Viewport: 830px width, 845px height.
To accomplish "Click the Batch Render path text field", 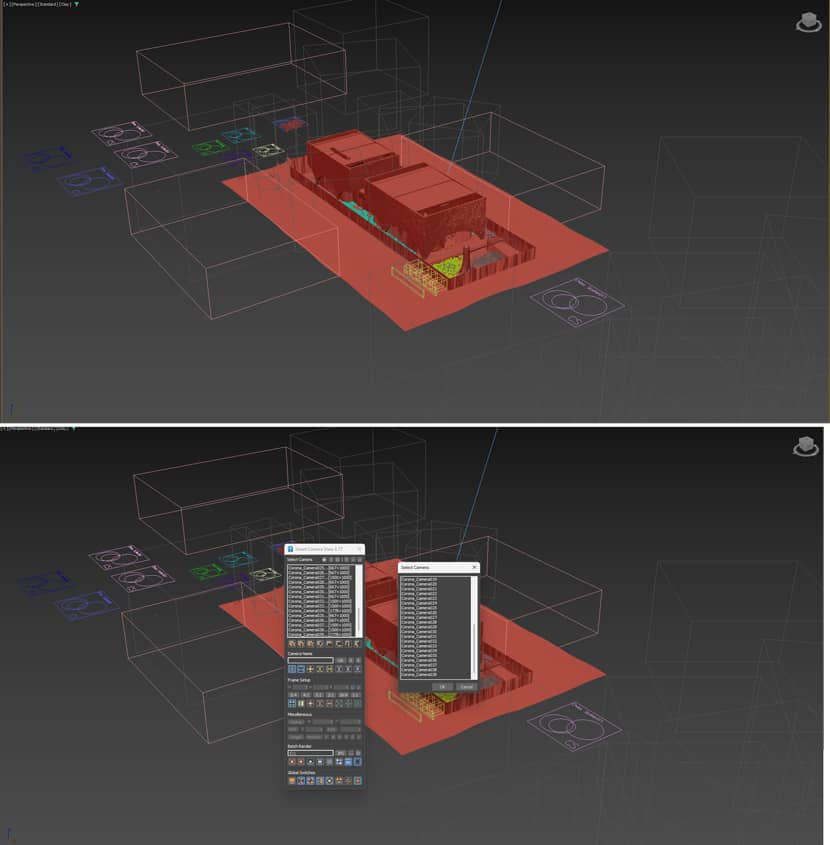I will [311, 753].
